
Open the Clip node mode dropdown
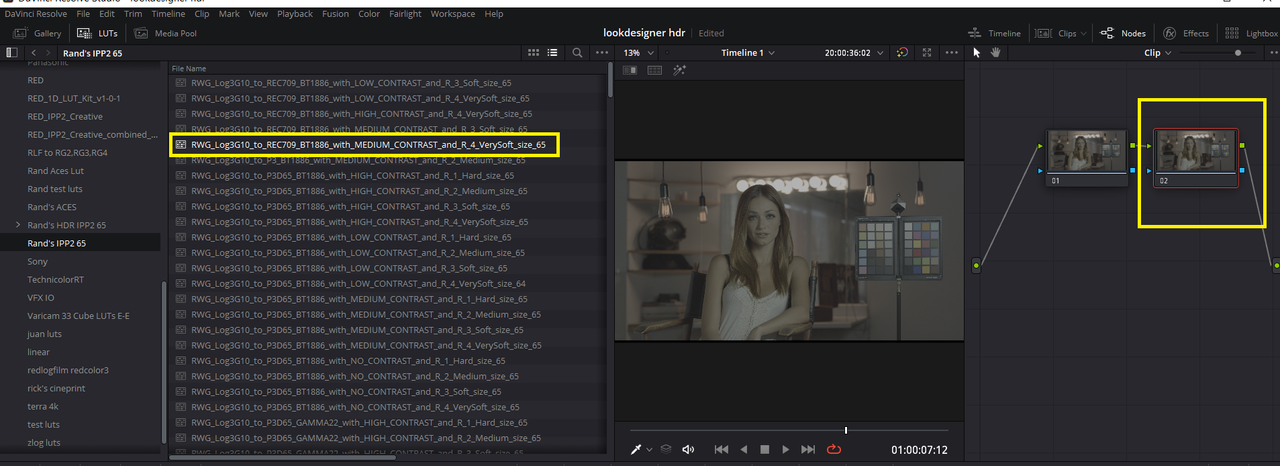(x=1157, y=52)
